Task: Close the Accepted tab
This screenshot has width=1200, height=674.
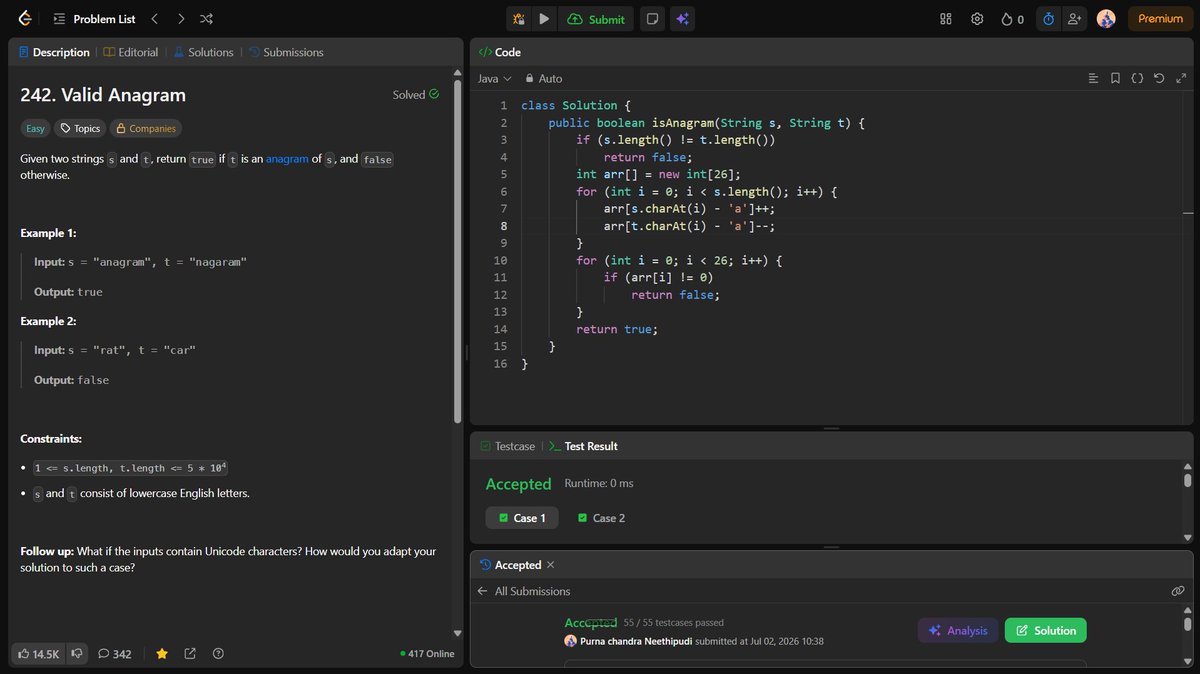Action: (x=550, y=565)
